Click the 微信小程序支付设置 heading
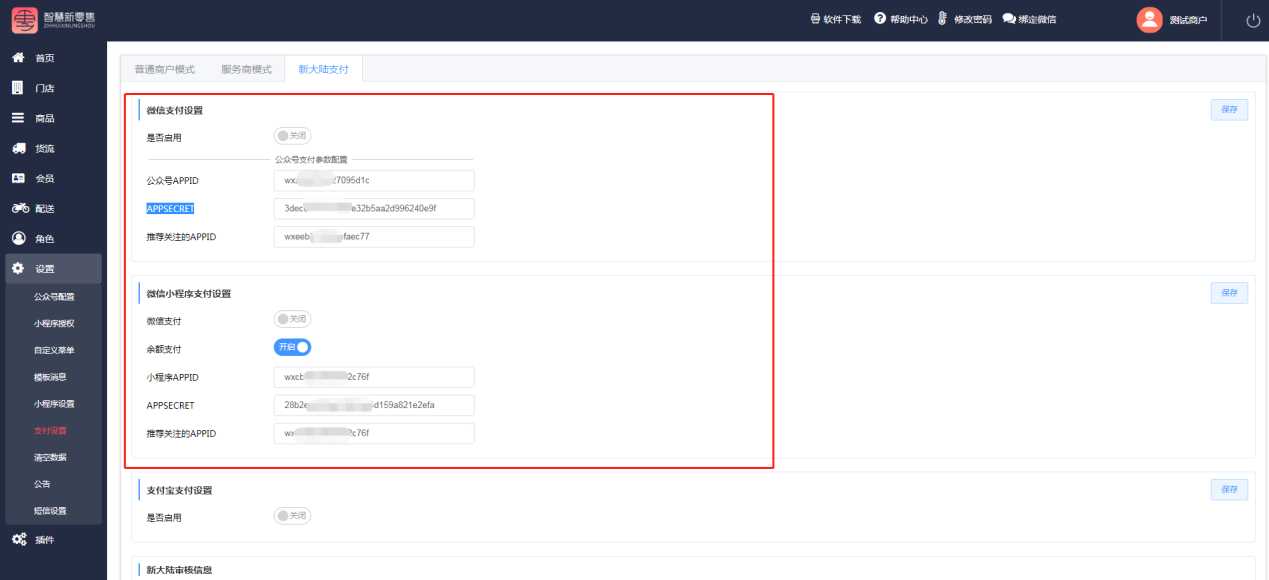The width and height of the screenshot is (1269, 580). [x=188, y=293]
